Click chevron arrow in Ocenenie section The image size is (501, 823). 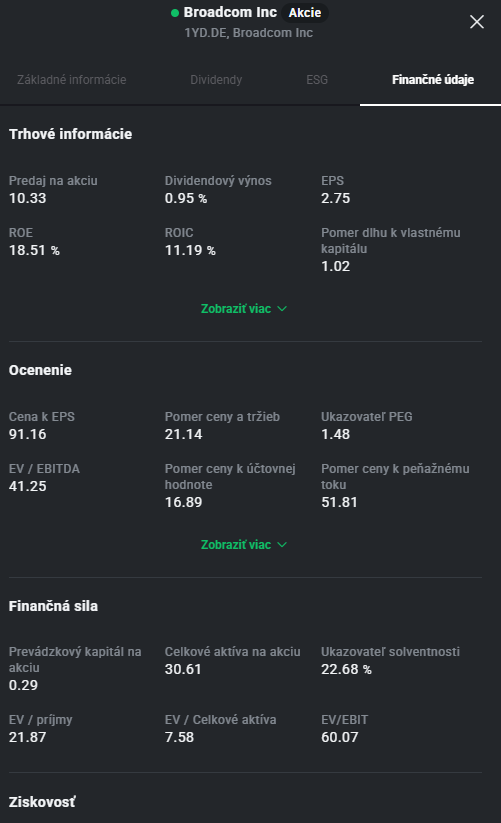click(282, 545)
